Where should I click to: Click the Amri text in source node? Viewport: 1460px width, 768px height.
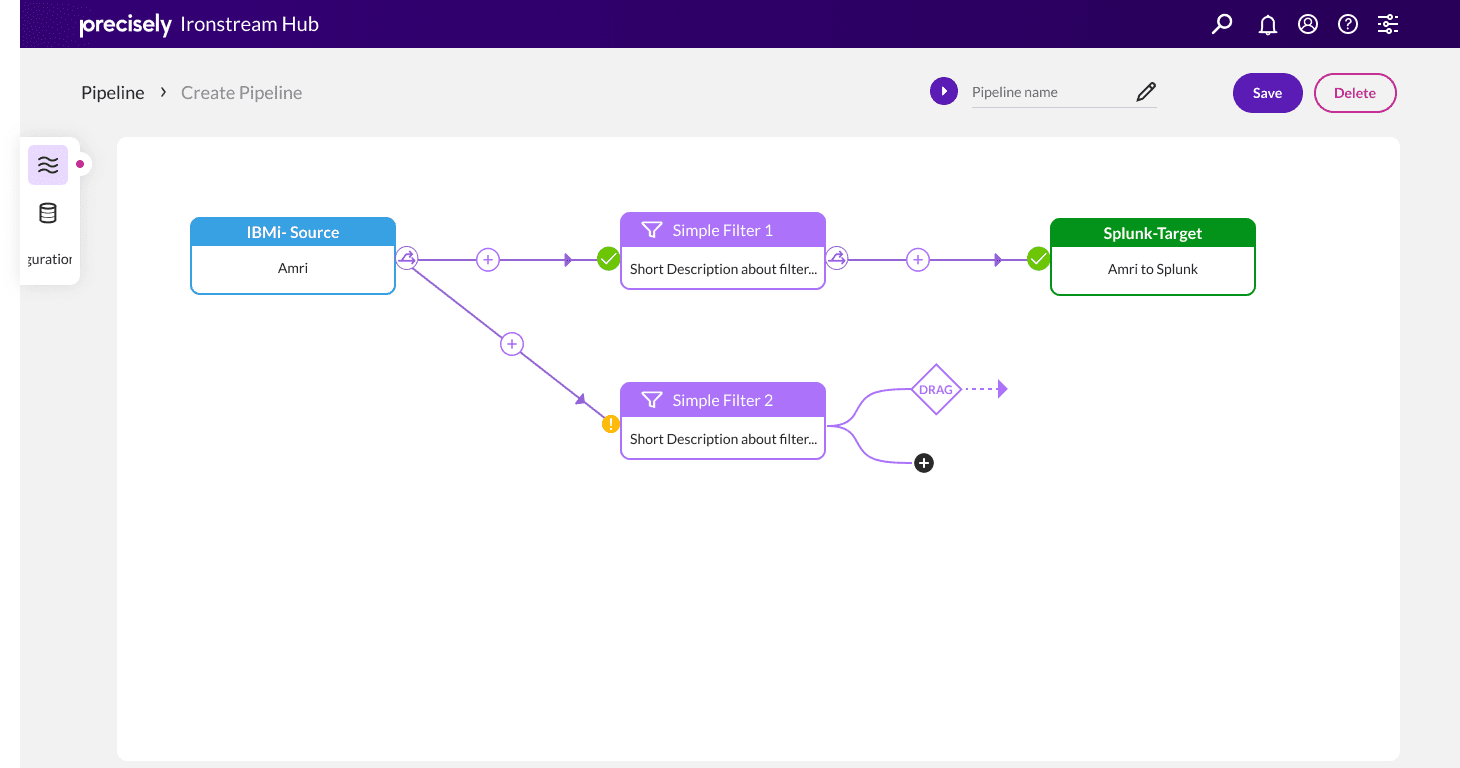[x=293, y=268]
